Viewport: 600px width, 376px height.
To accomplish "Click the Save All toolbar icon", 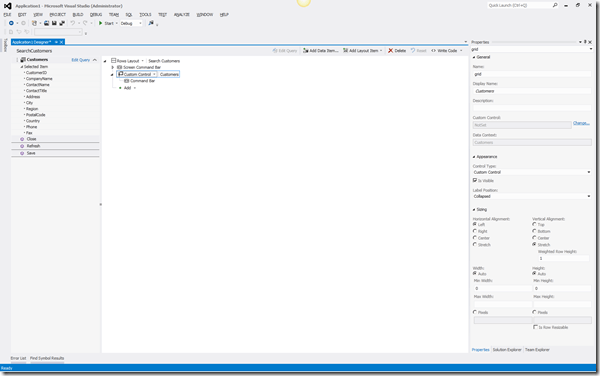I will 62,23.
